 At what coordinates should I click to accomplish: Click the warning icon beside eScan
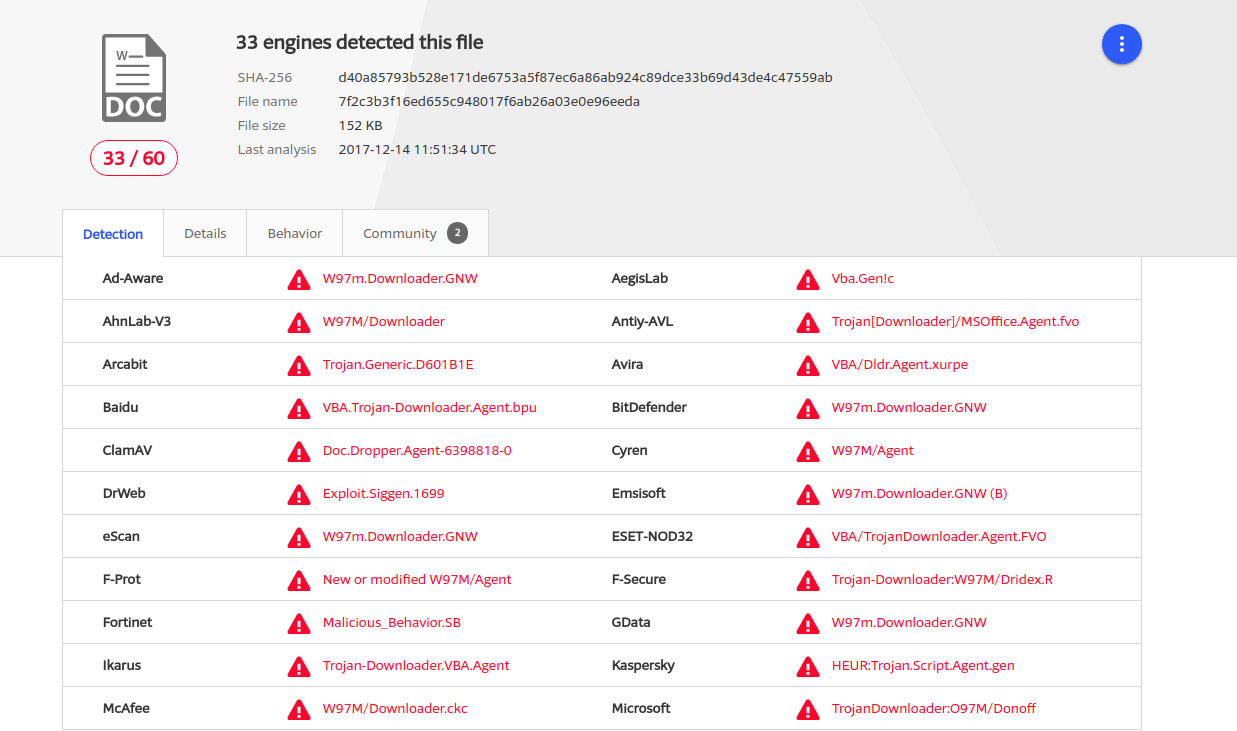(x=299, y=537)
